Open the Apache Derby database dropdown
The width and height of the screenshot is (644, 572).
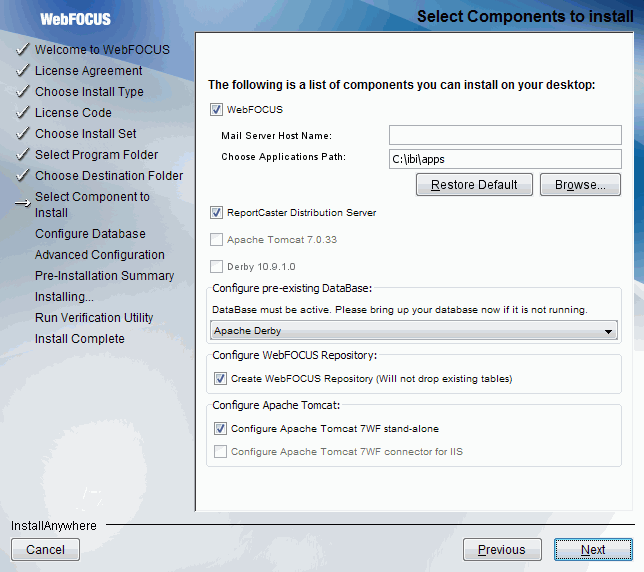pyautogui.click(x=414, y=331)
